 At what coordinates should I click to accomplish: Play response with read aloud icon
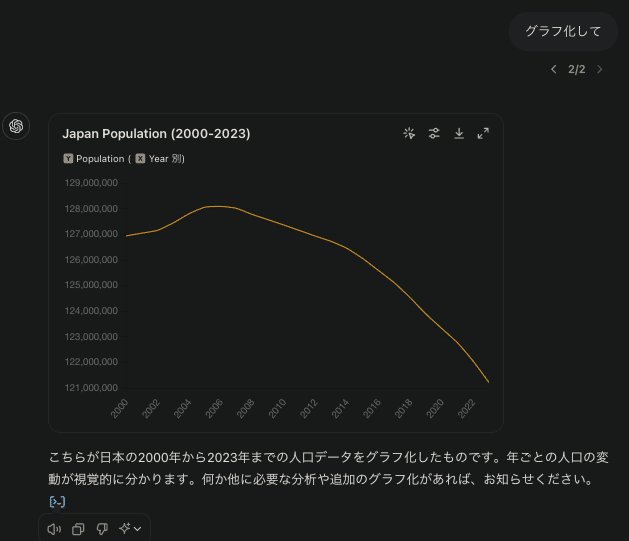pyautogui.click(x=54, y=529)
